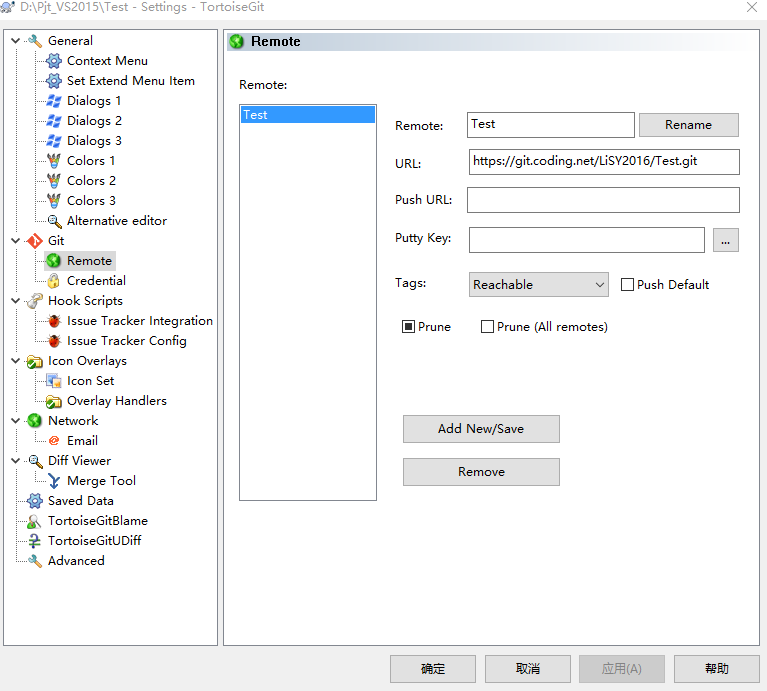Screen dimensions: 767x691
Task: Open the Context Menu settings page
Action: [x=107, y=61]
